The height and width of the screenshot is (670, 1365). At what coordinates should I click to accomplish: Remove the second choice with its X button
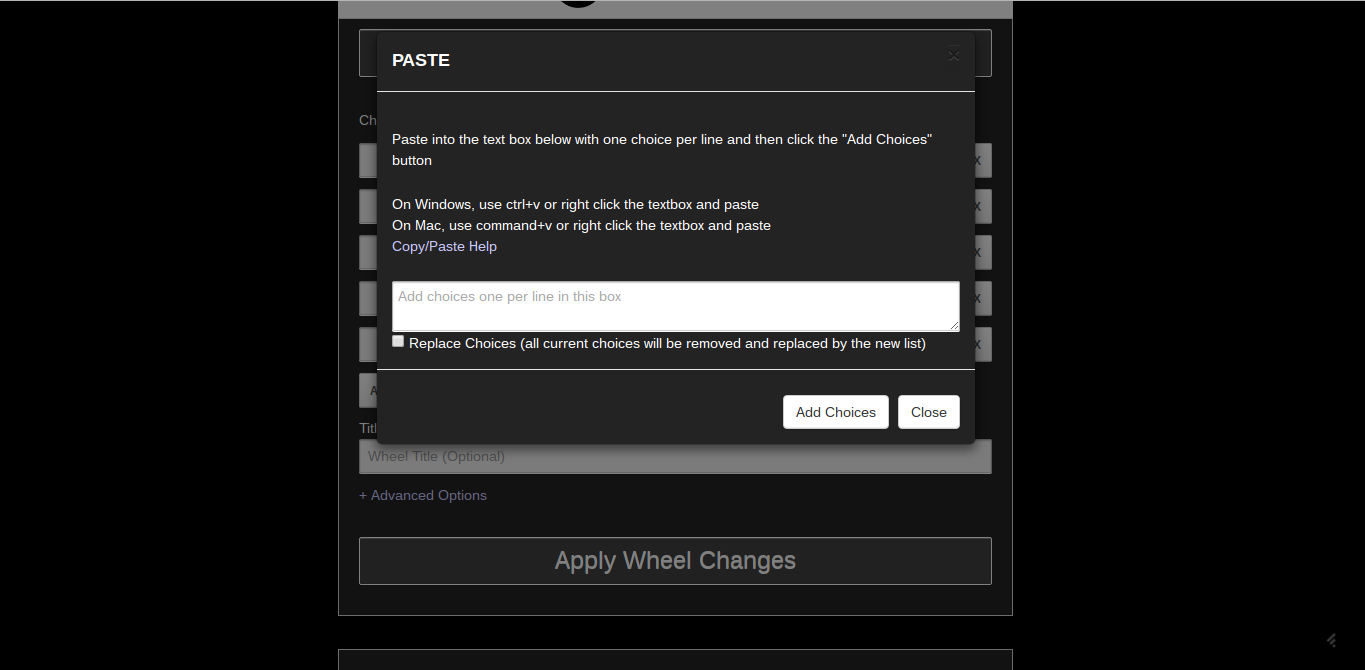pos(979,206)
